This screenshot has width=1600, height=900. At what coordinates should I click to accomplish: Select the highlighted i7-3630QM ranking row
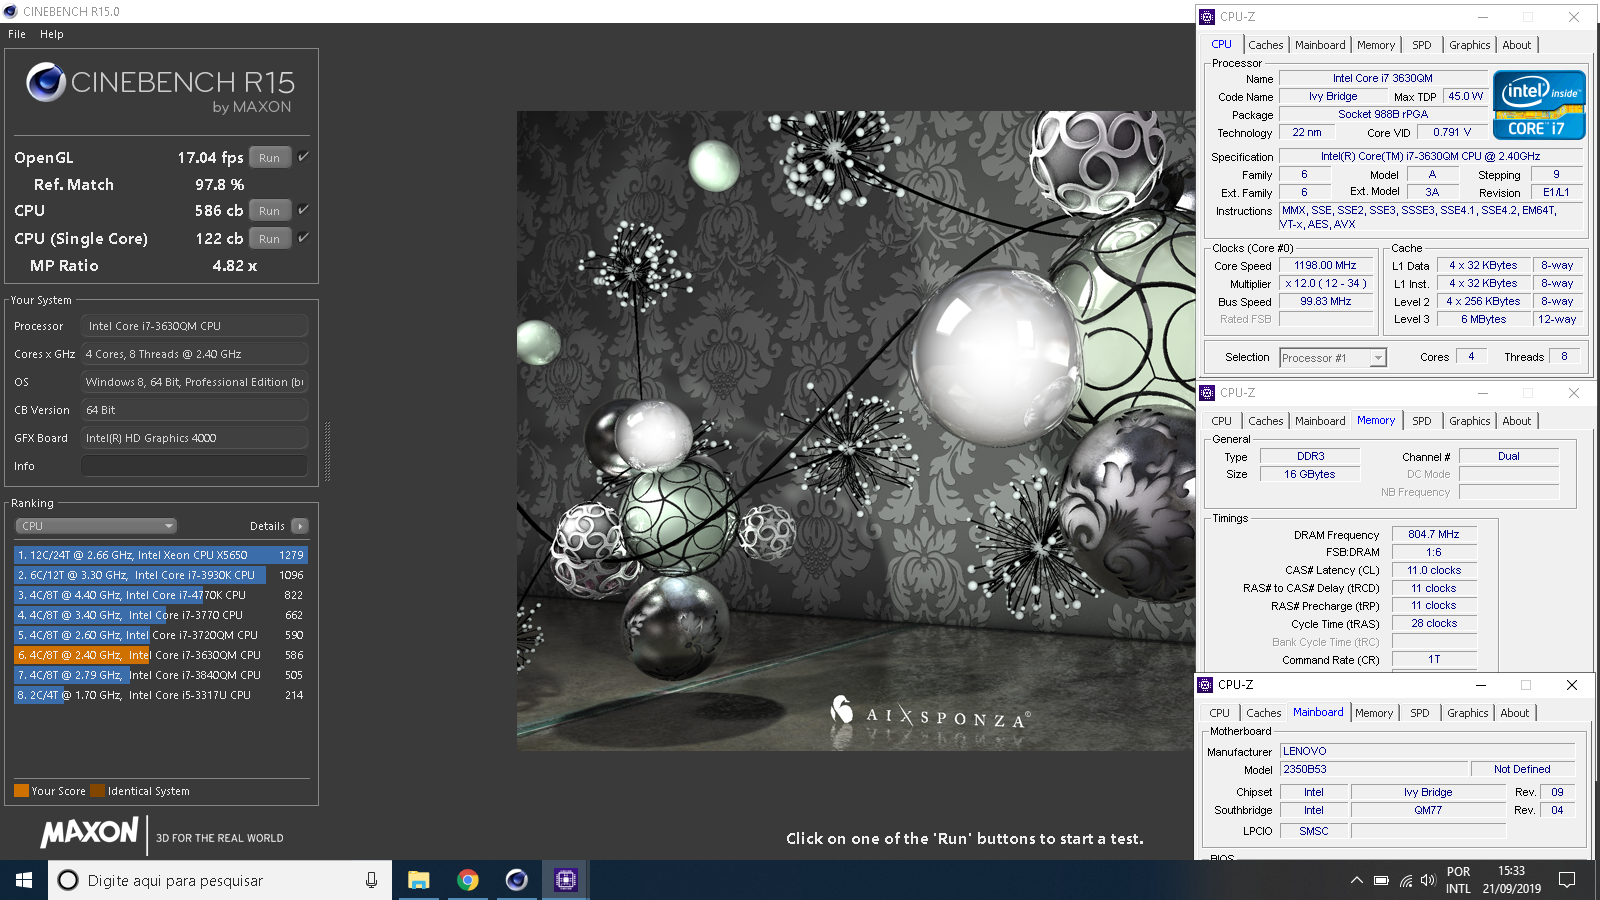160,655
